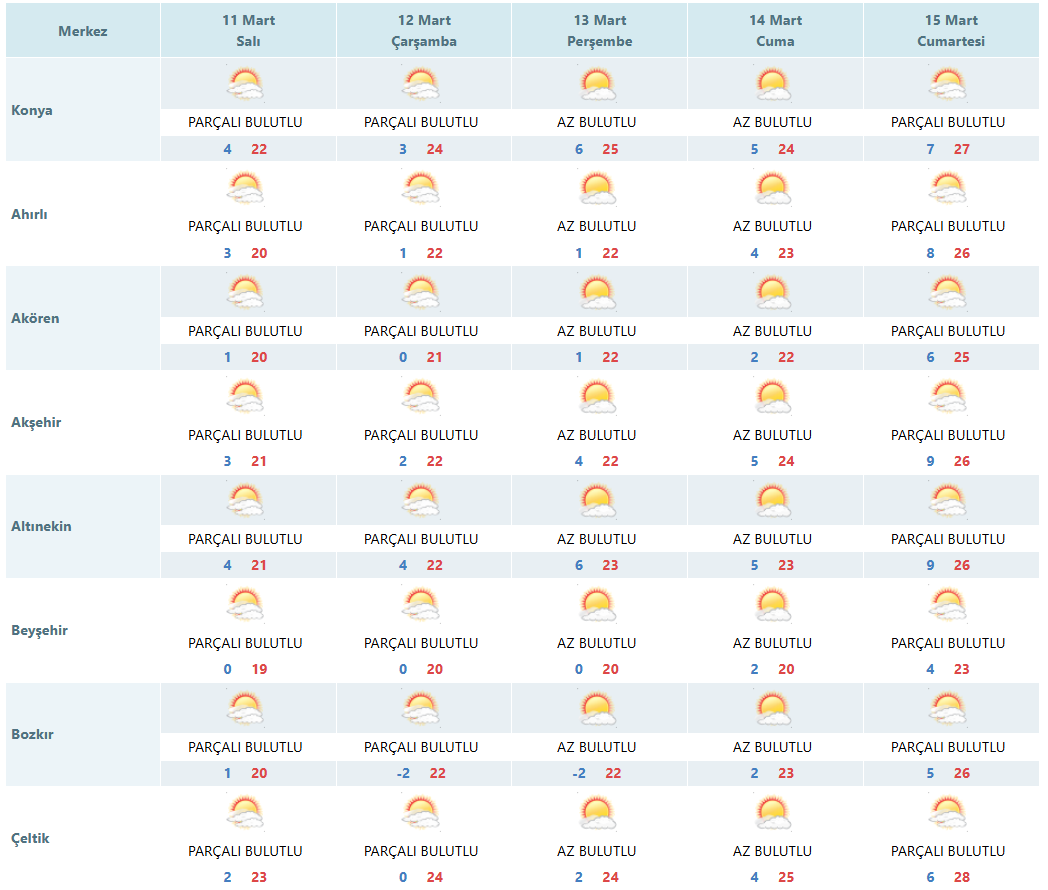Open the Konya district row label

[x=32, y=110]
